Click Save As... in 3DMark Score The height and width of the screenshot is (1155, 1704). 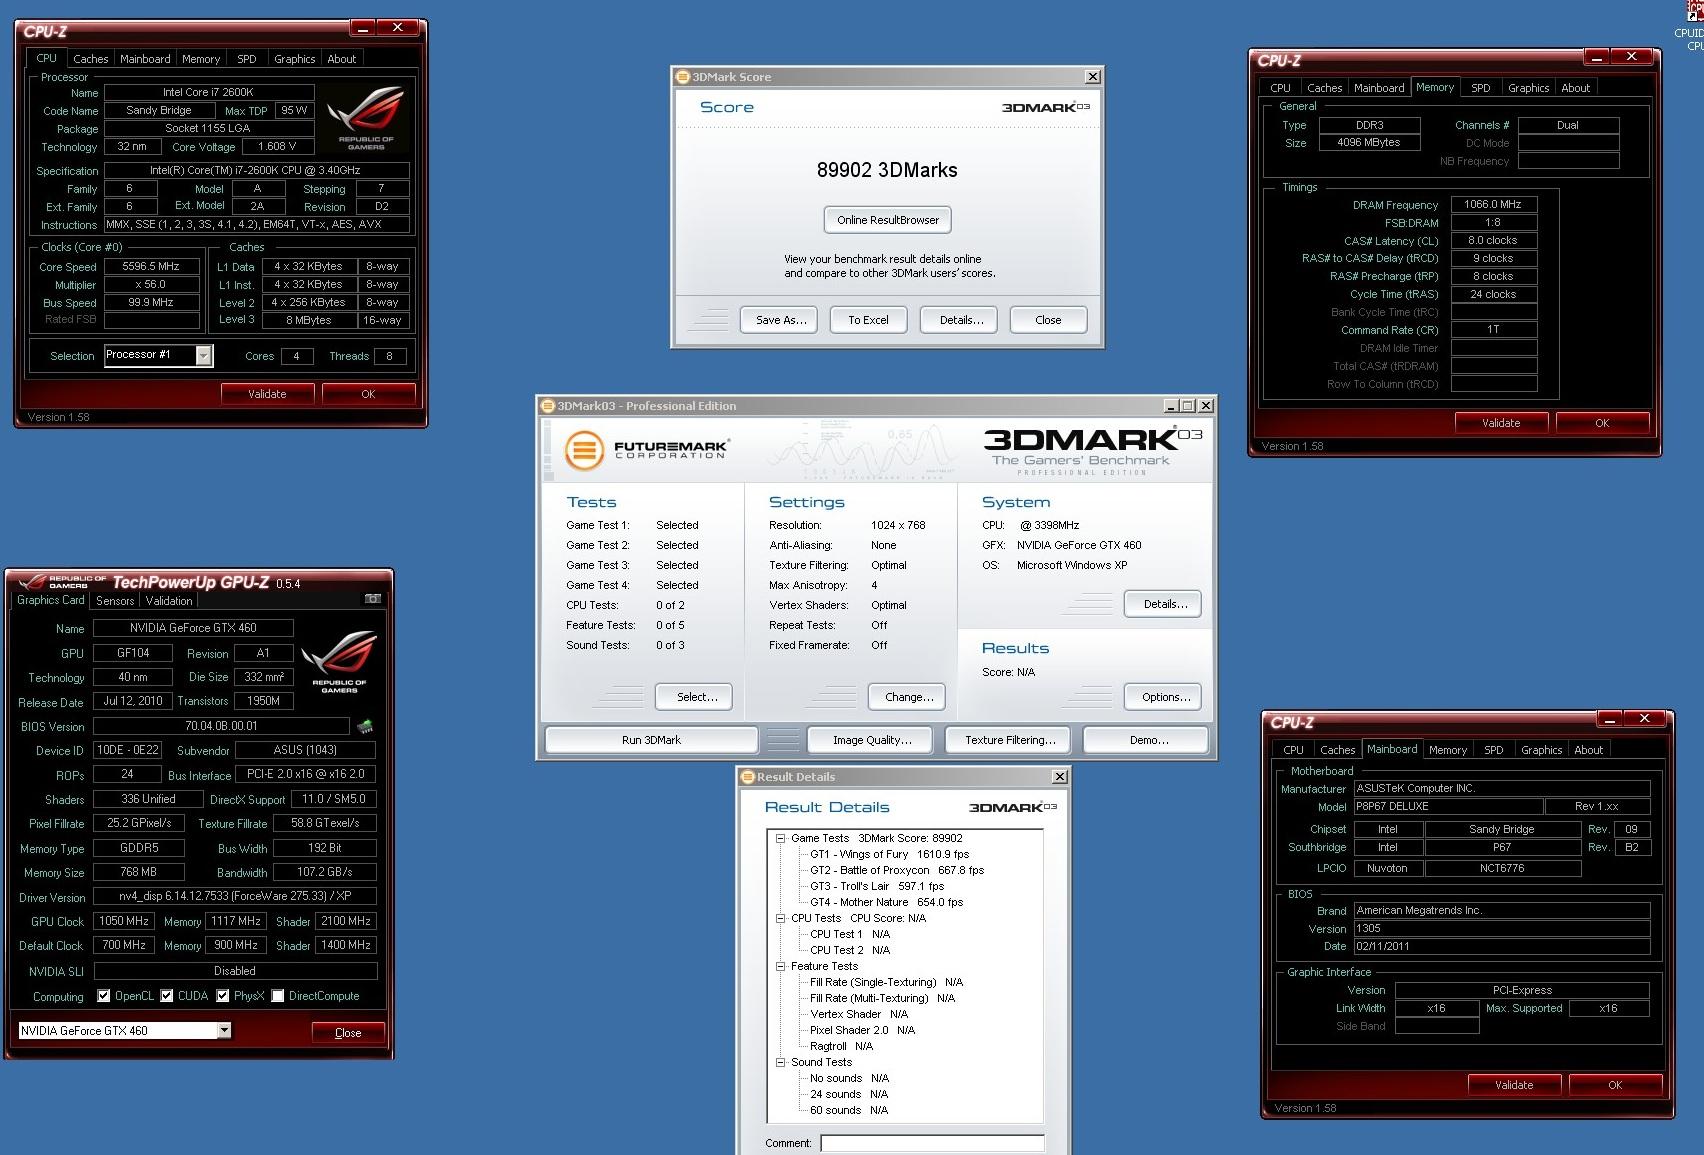780,320
